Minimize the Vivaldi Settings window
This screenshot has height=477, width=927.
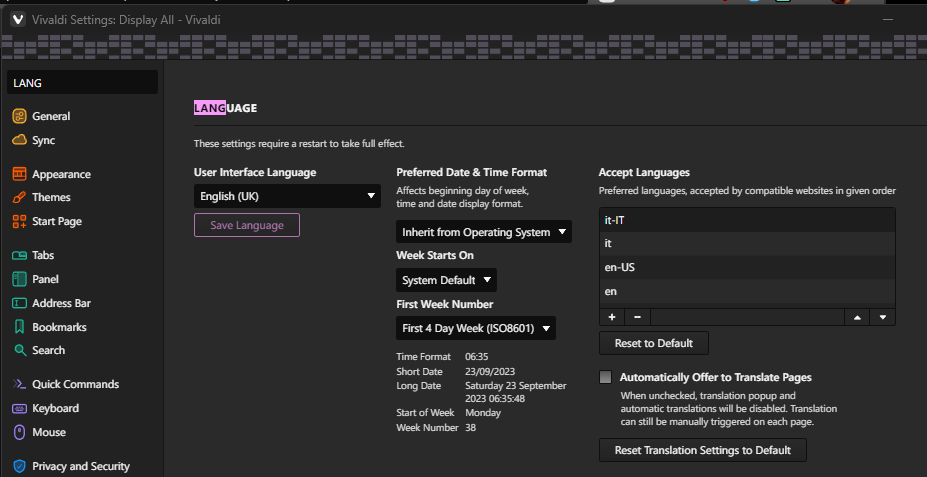pyautogui.click(x=887, y=20)
